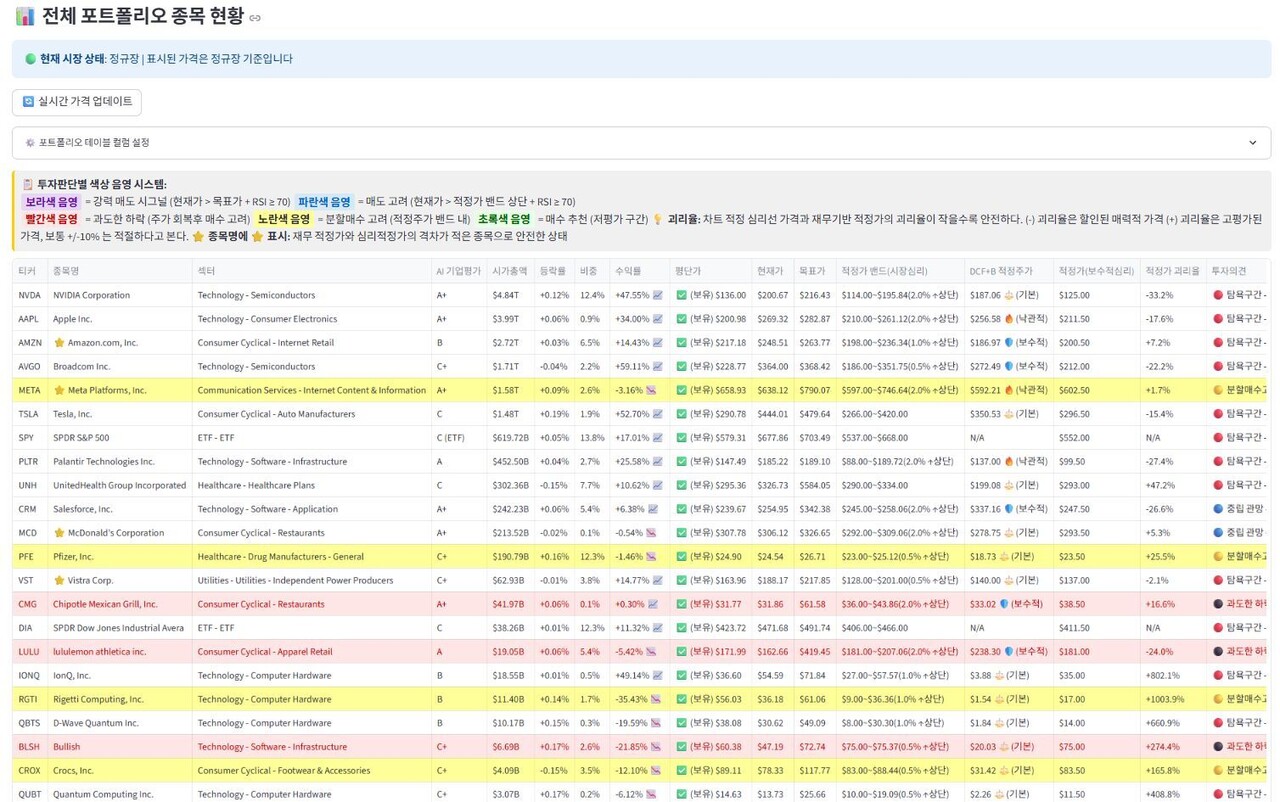Click the falling chart icon in LULU's return cell
Screen dimensions: 1280x802
coord(651,652)
